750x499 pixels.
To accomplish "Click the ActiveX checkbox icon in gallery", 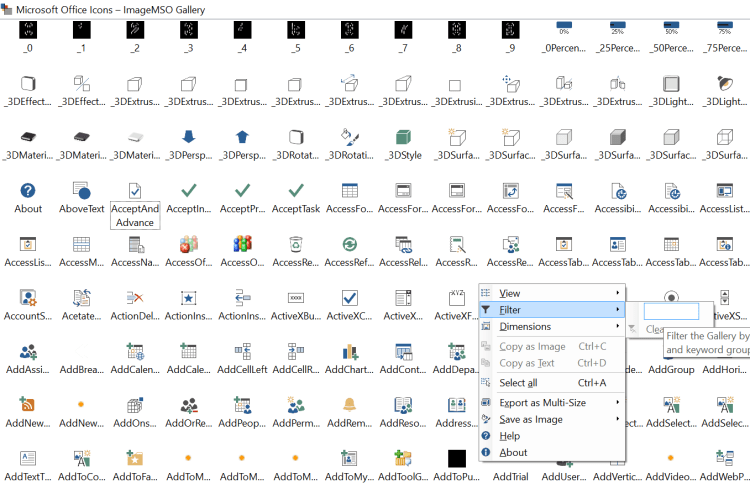I will pyautogui.click(x=349, y=298).
